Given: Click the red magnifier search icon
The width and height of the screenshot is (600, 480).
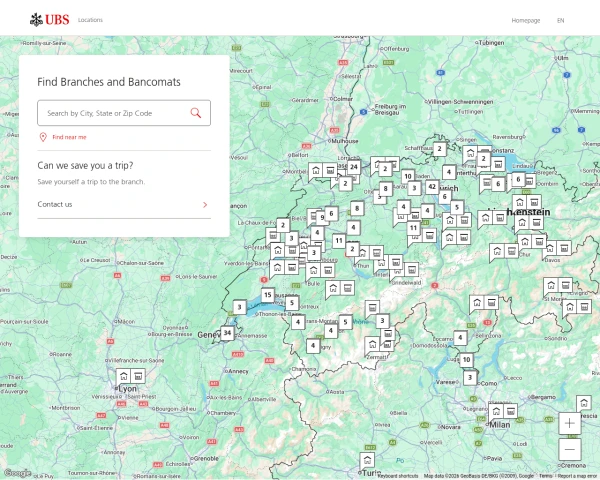Looking at the screenshot, I should 196,113.
